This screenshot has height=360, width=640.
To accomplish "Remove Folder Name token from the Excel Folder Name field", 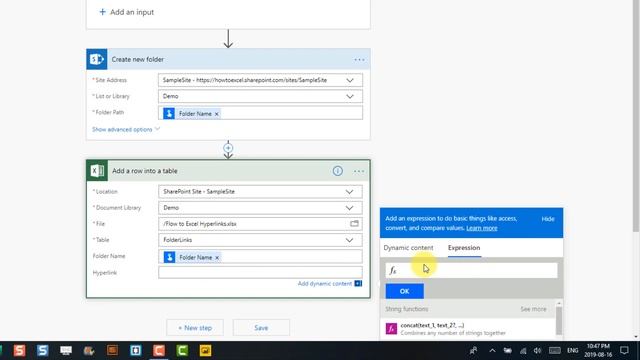I will click(217, 258).
